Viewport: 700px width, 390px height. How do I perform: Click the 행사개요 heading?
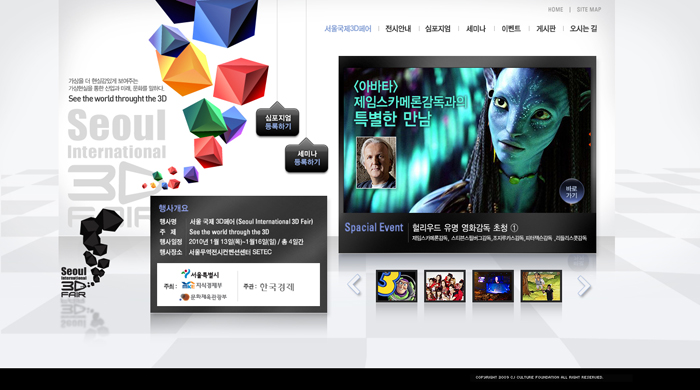coord(174,208)
